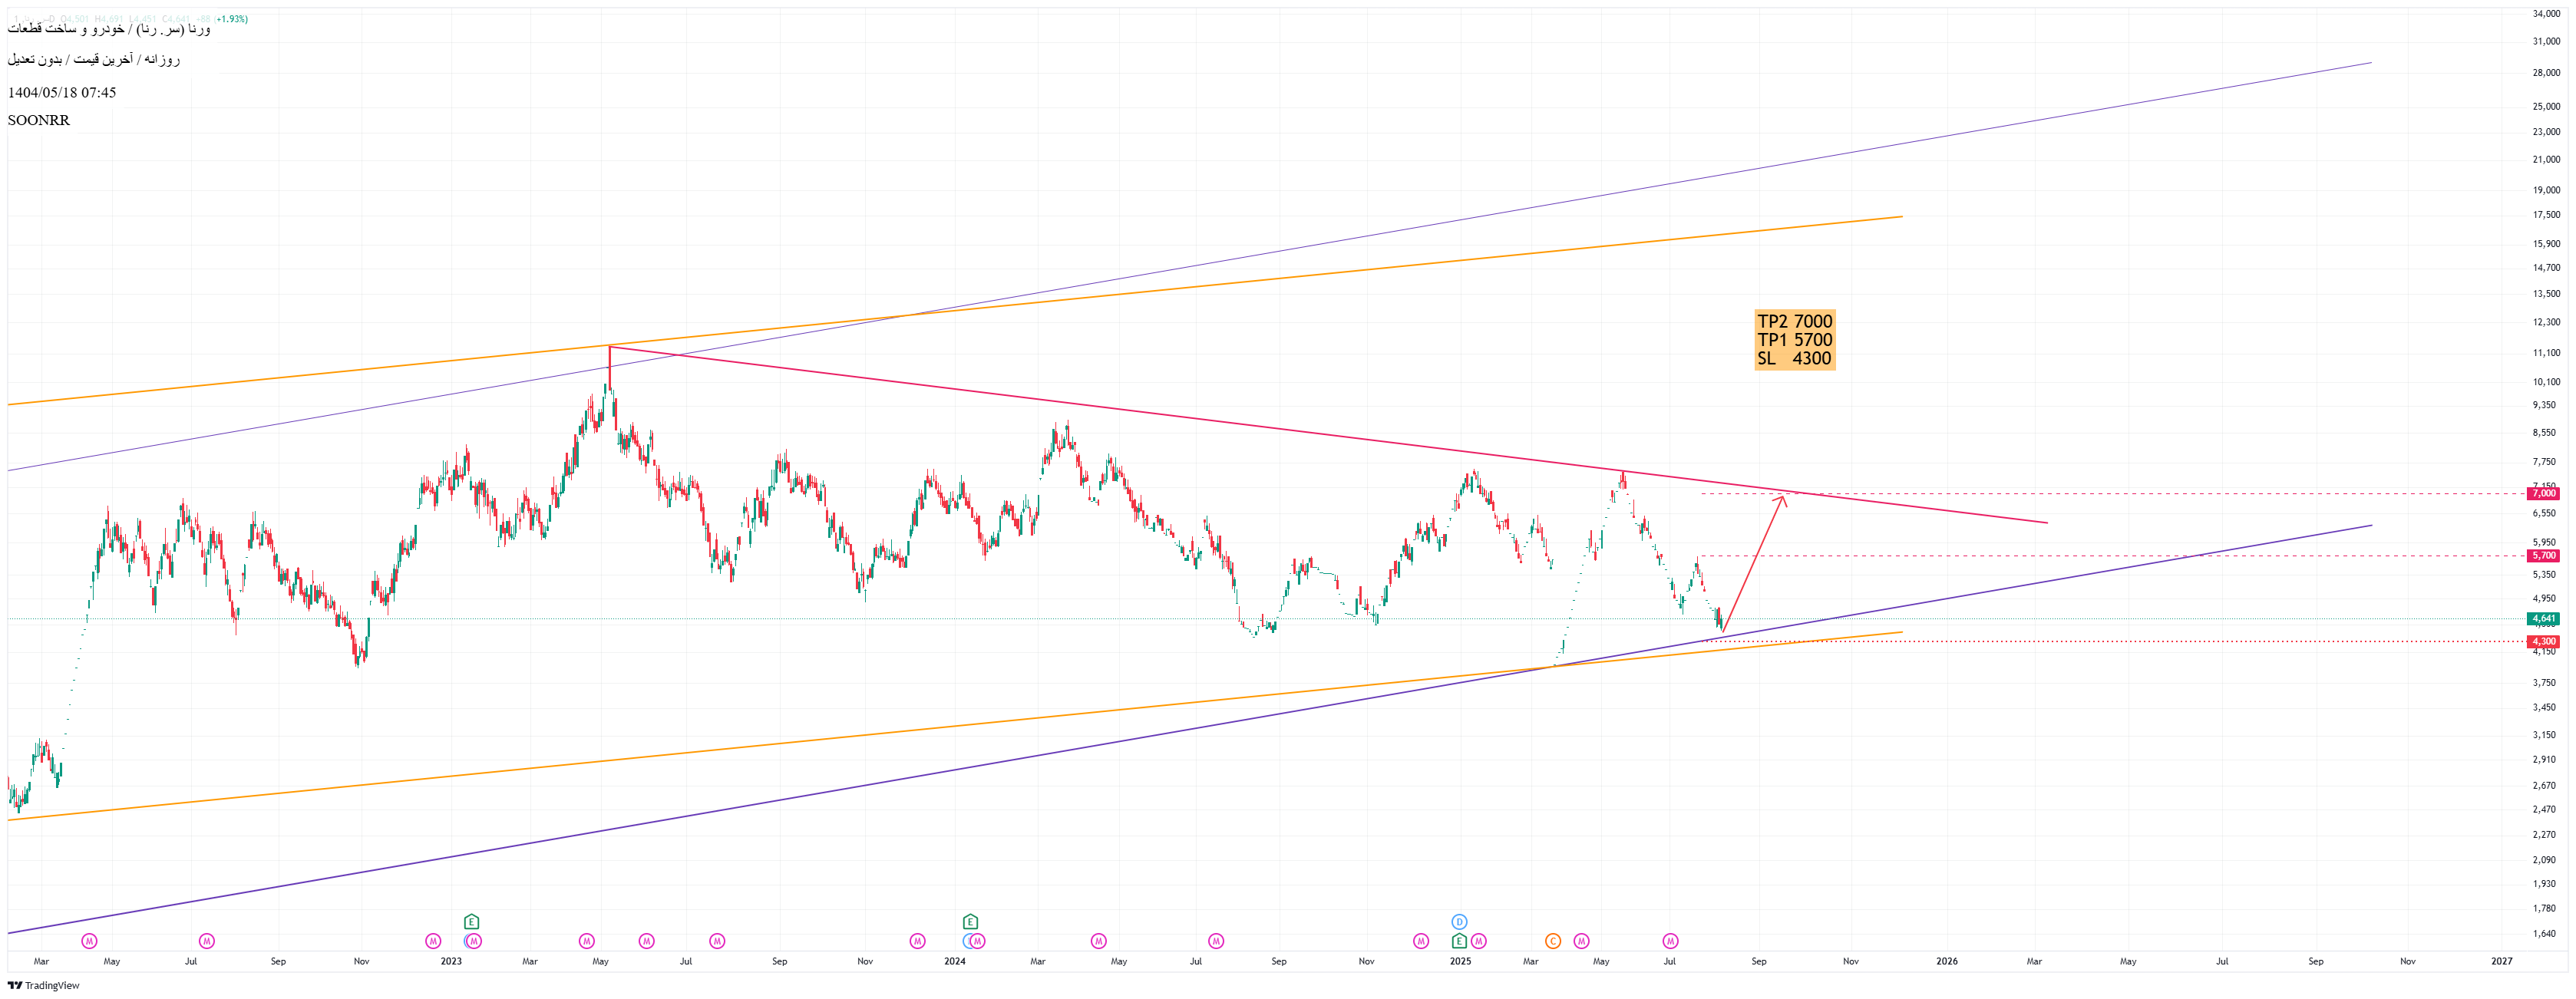The image size is (2576, 999).
Task: Click the 12,300 value on the price axis
Action: click(2546, 323)
